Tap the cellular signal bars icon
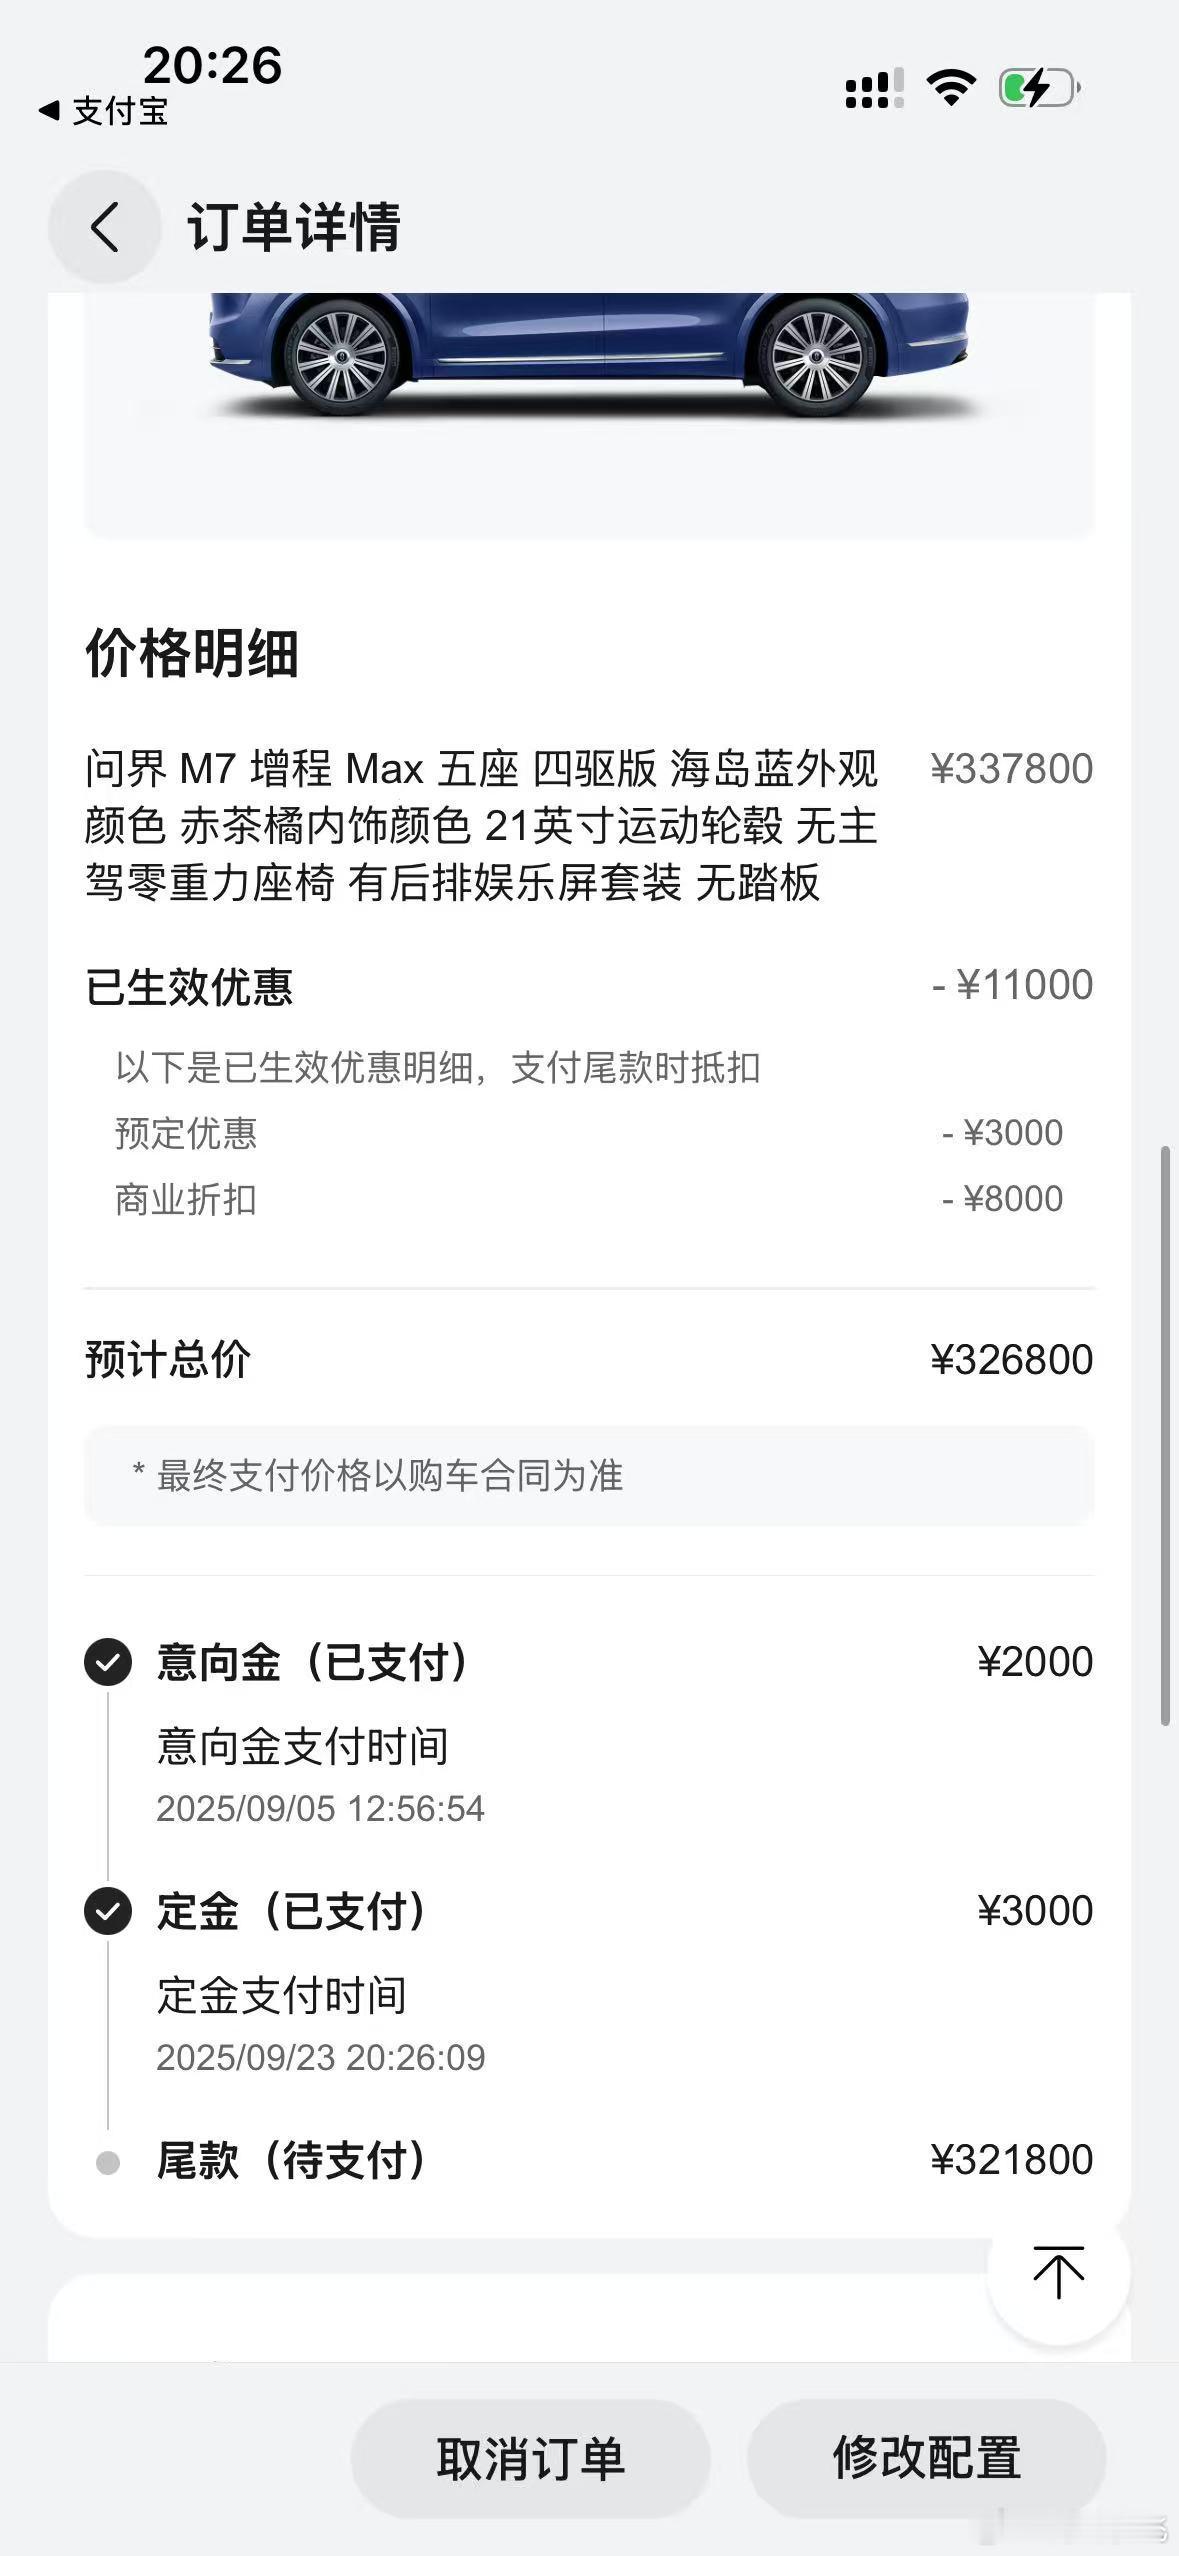The image size is (1179, 2556). (x=874, y=88)
